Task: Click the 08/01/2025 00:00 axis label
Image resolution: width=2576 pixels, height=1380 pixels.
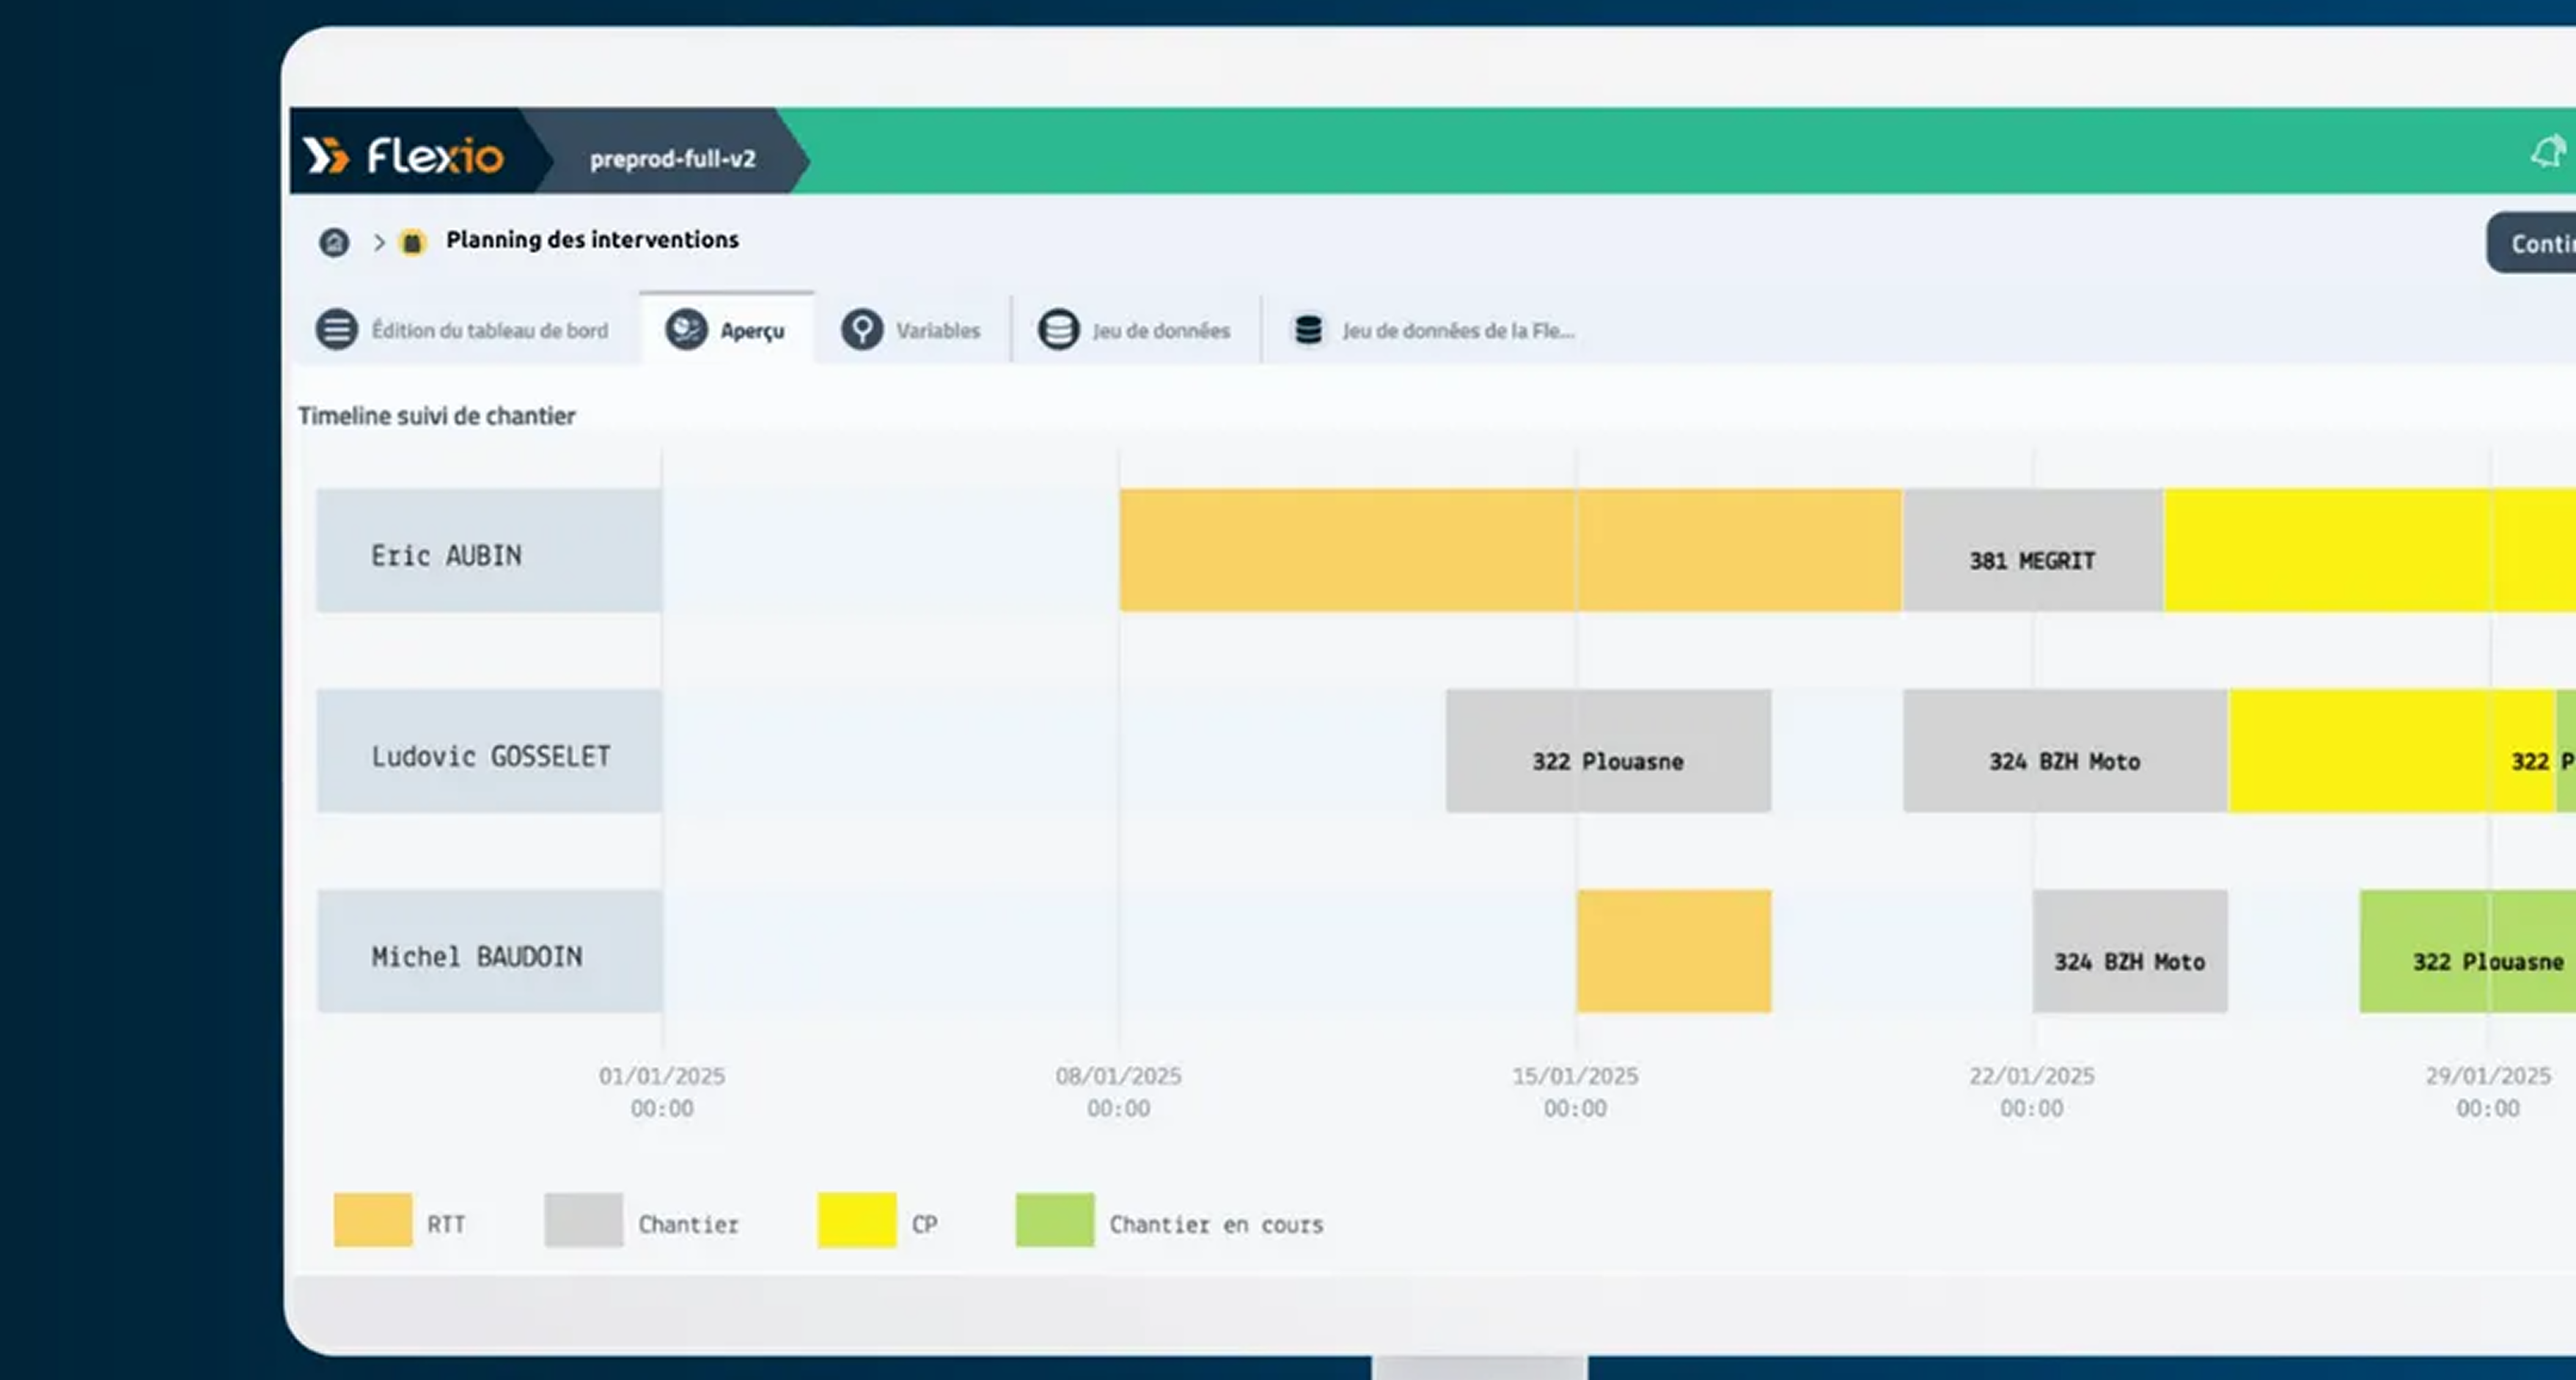Action: pyautogui.click(x=1118, y=1092)
